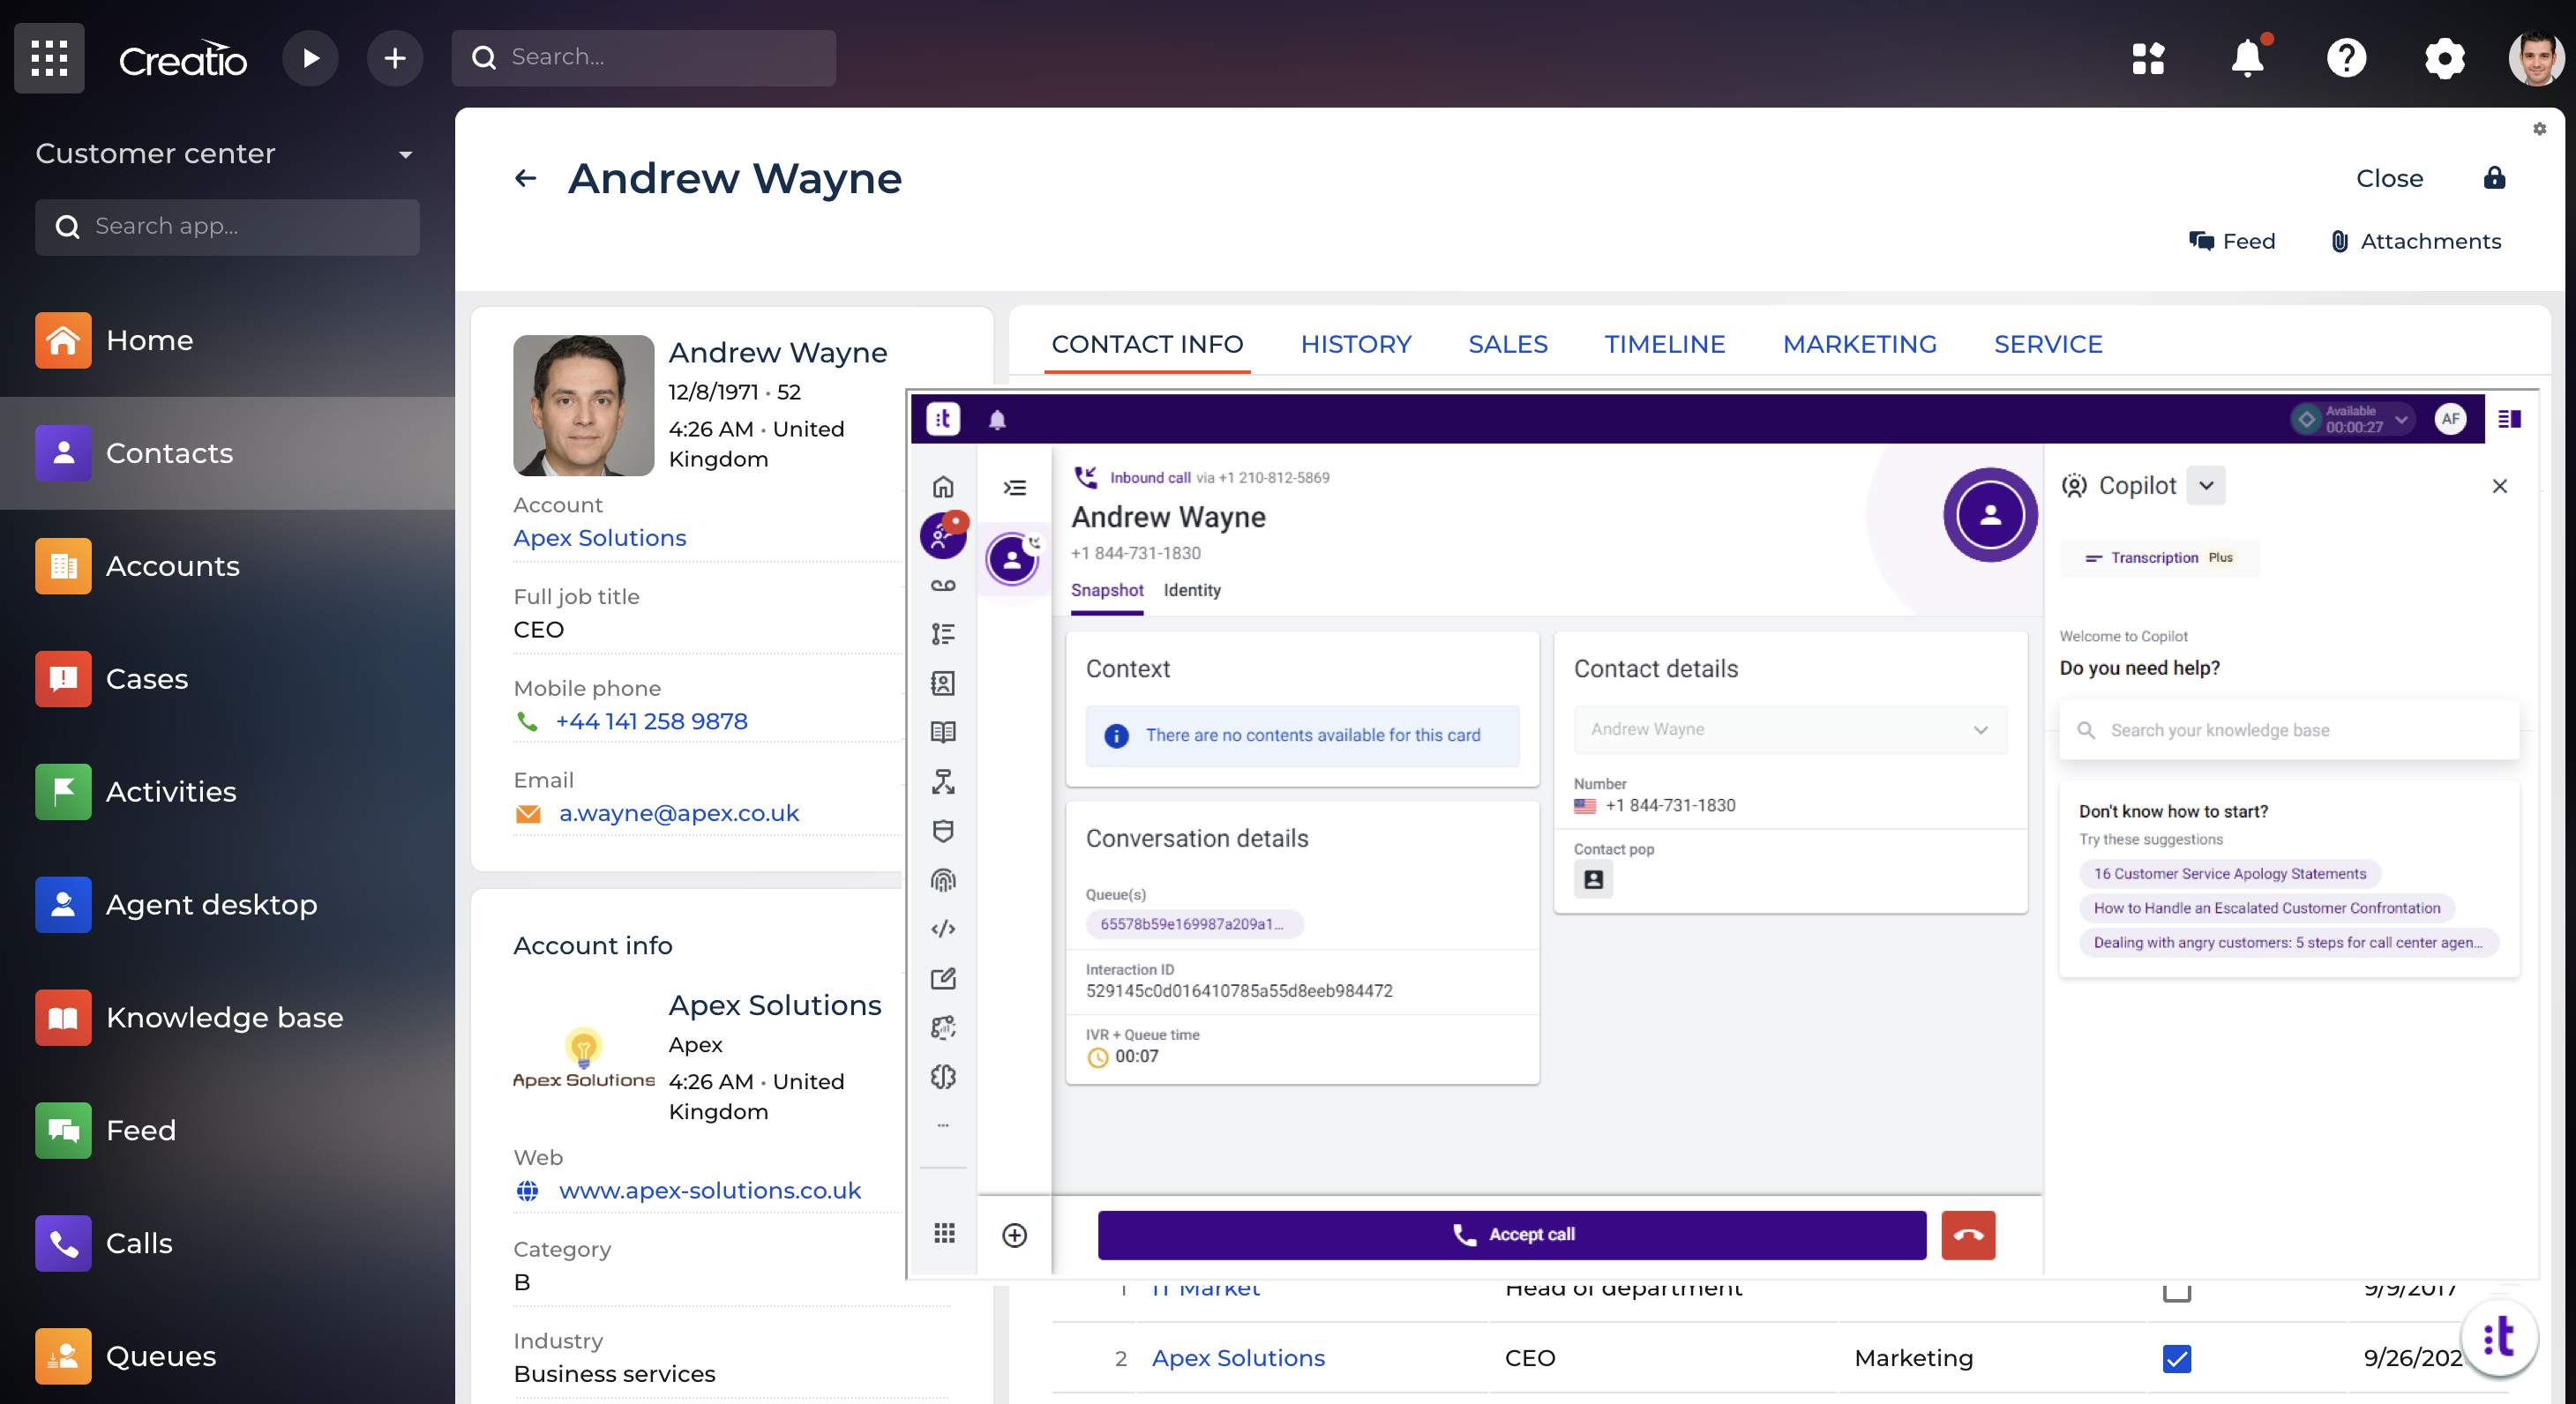Click the Search app field in sidebar

227,227
